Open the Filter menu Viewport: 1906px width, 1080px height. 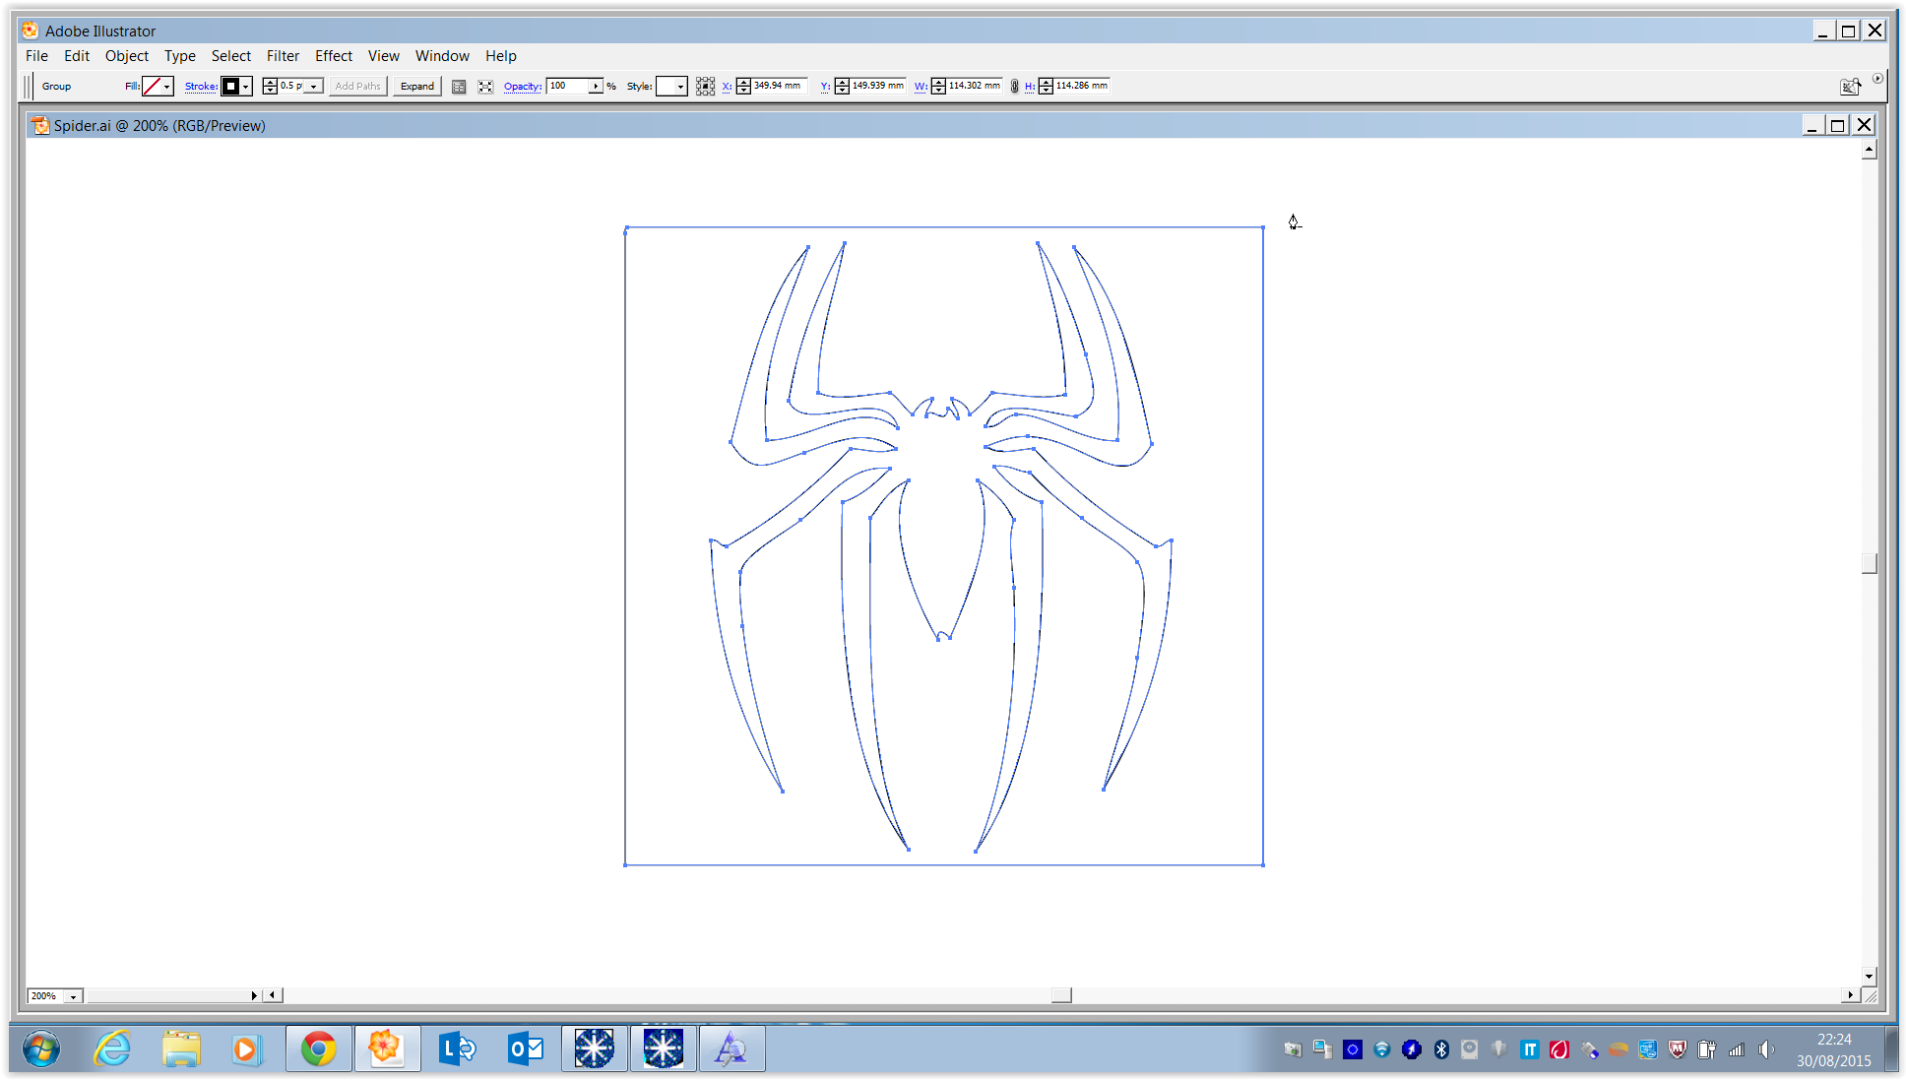point(283,56)
